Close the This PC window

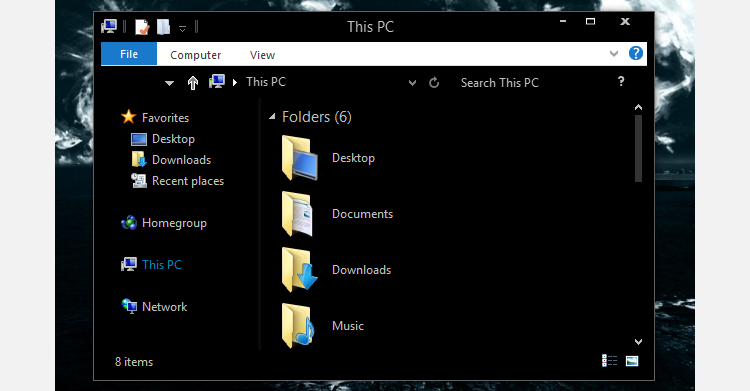click(x=625, y=22)
